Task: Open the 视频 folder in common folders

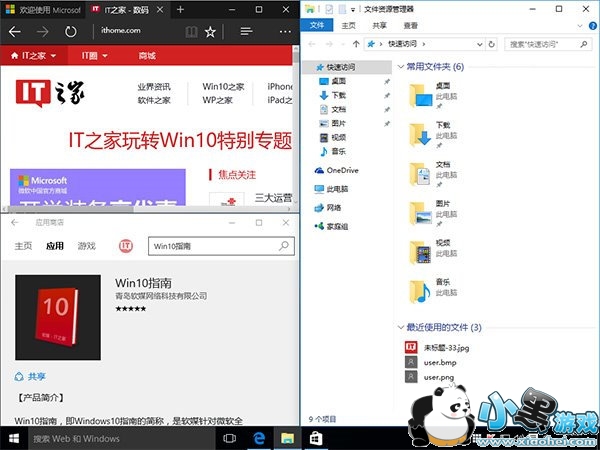Action: (433, 252)
